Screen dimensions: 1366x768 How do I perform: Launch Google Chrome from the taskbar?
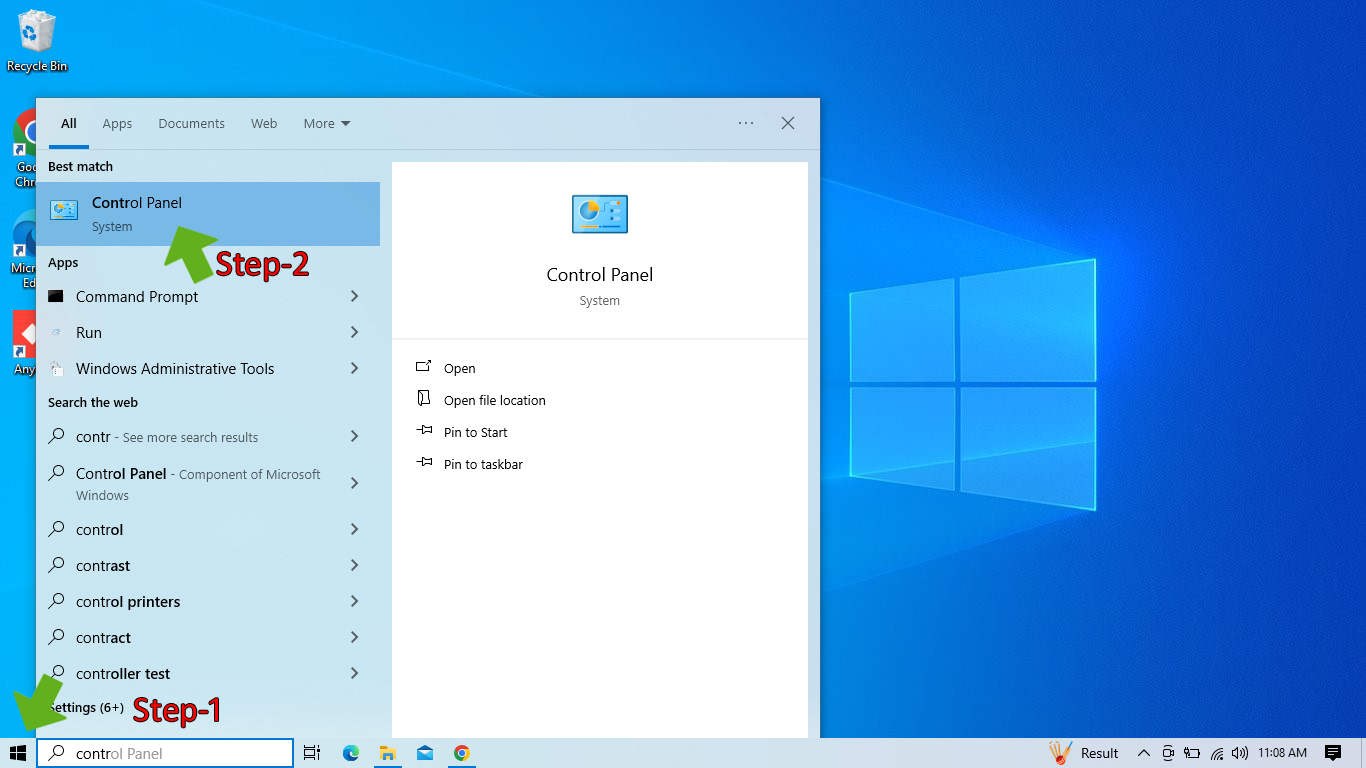coord(461,753)
